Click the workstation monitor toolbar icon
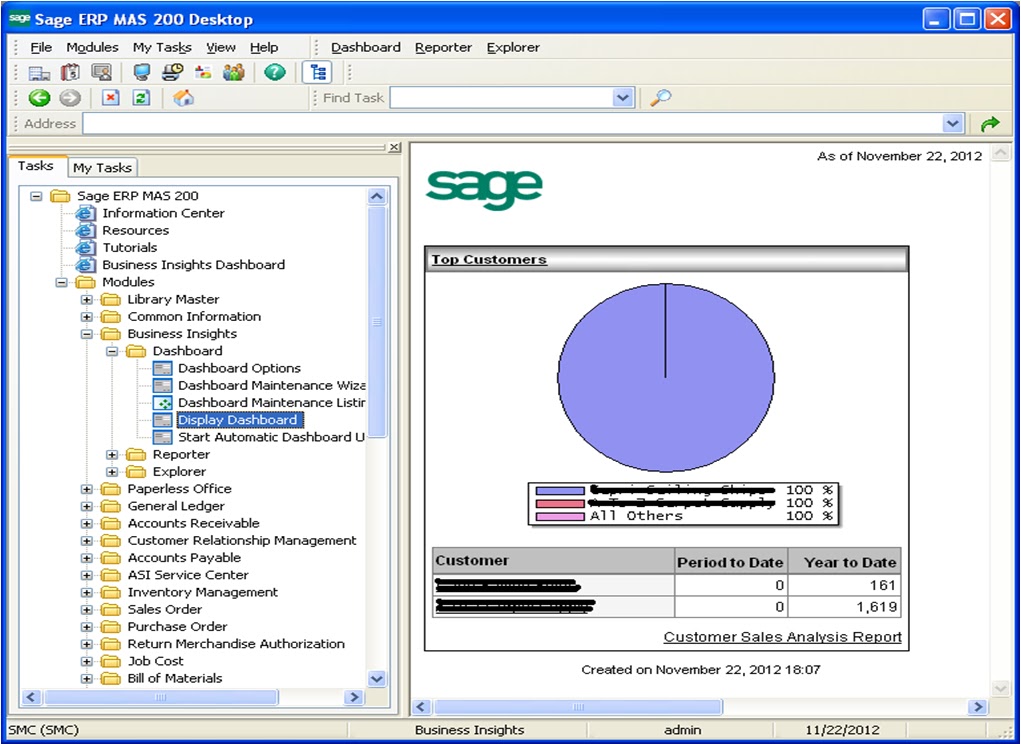 141,72
